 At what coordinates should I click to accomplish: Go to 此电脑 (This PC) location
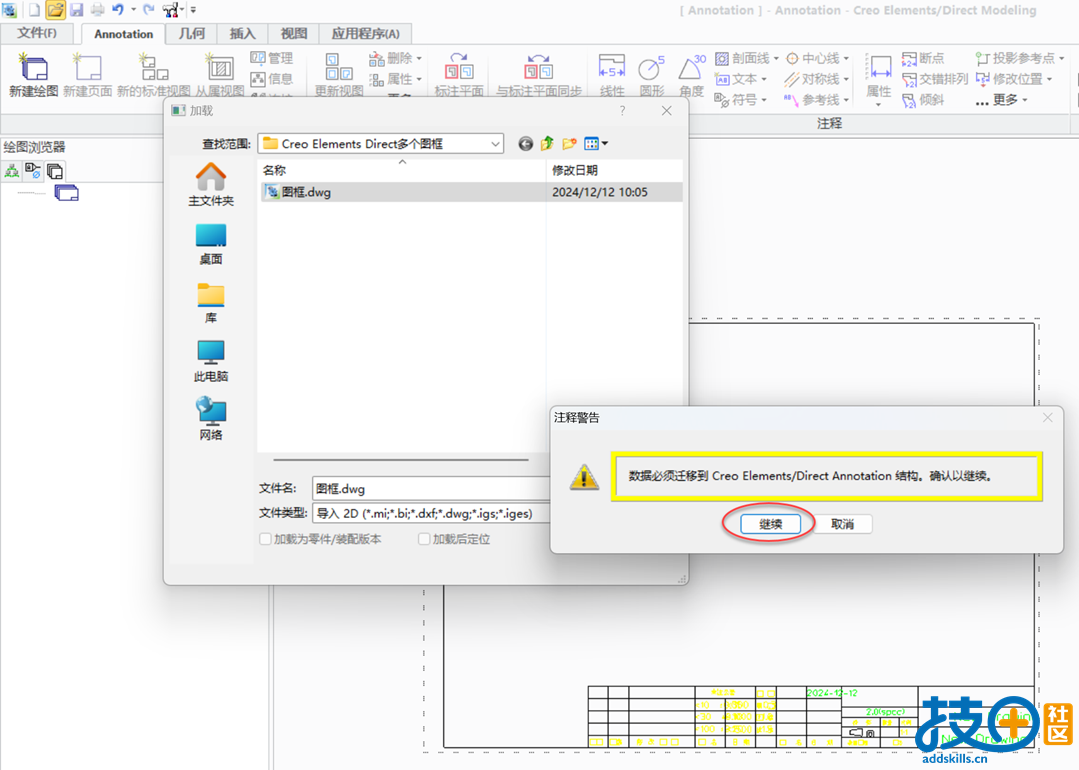coord(211,361)
